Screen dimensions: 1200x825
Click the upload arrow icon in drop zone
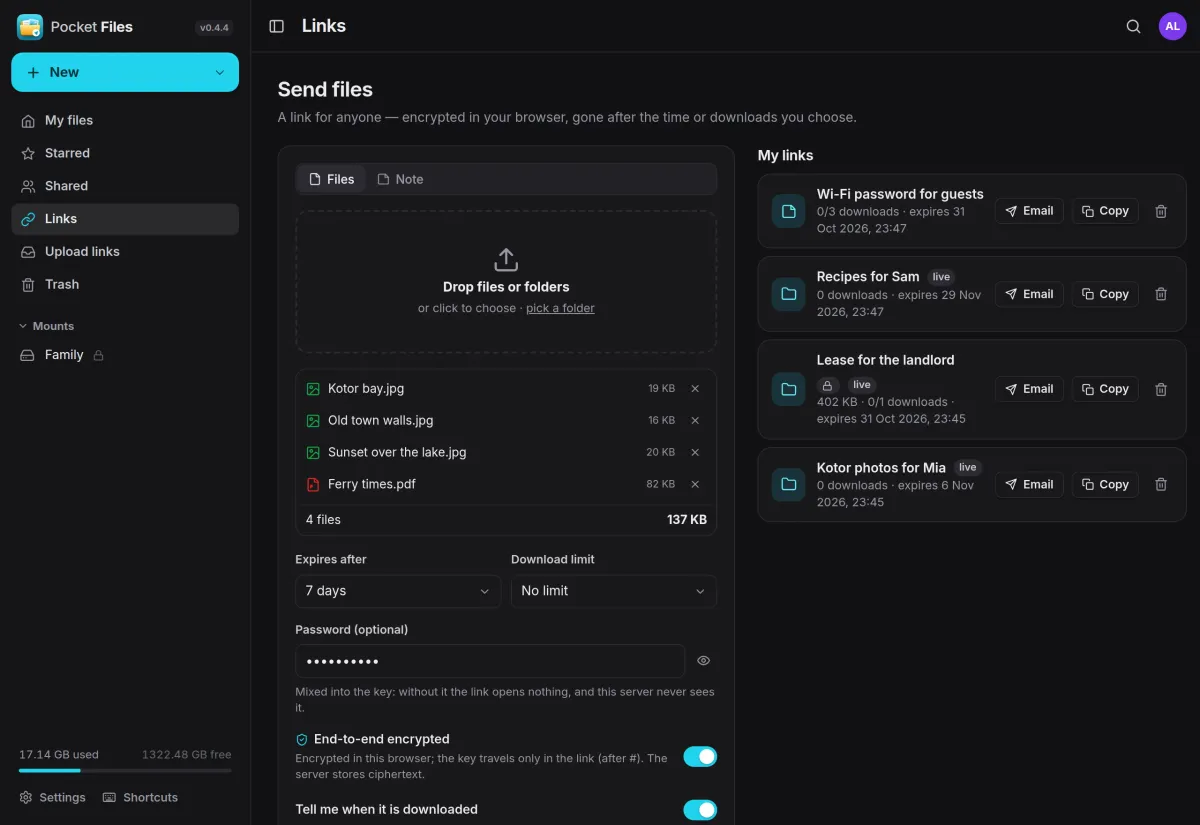coord(506,260)
